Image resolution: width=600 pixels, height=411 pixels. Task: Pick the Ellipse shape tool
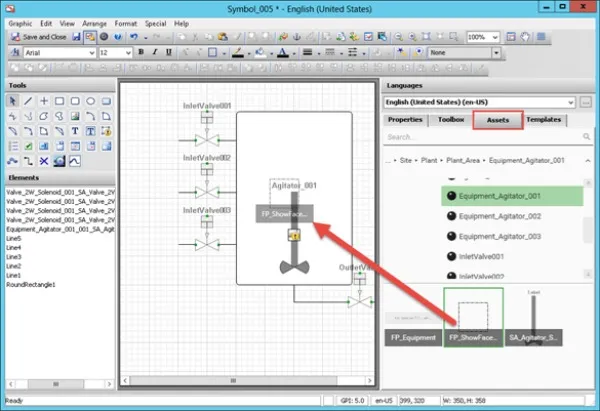click(x=91, y=101)
